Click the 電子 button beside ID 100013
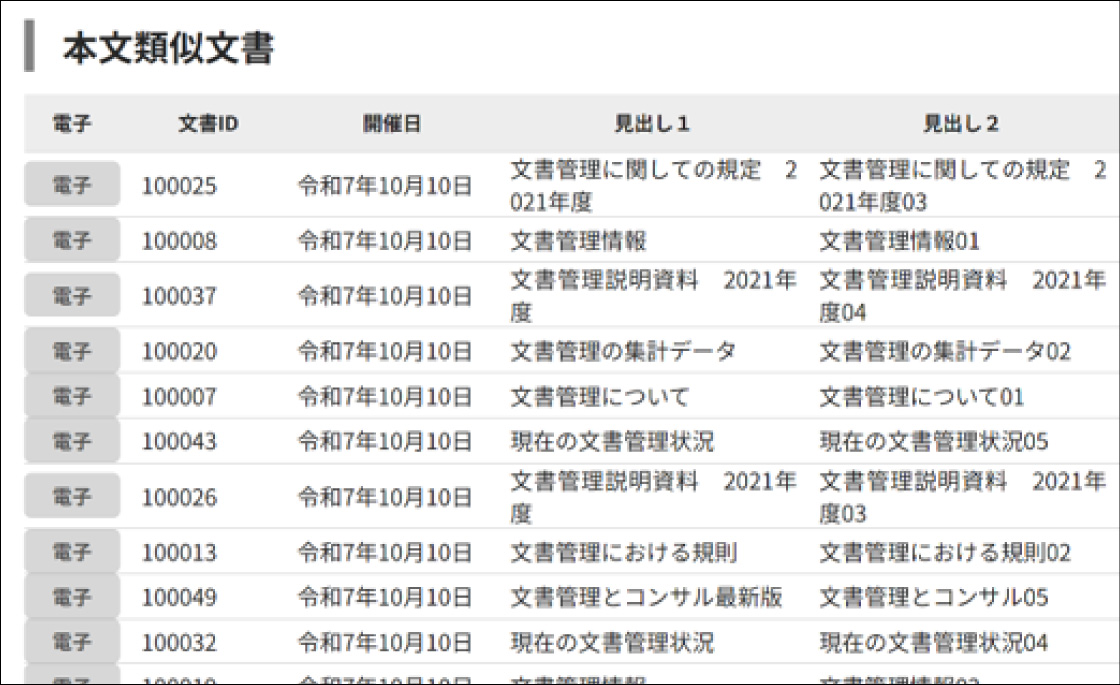 coord(72,551)
